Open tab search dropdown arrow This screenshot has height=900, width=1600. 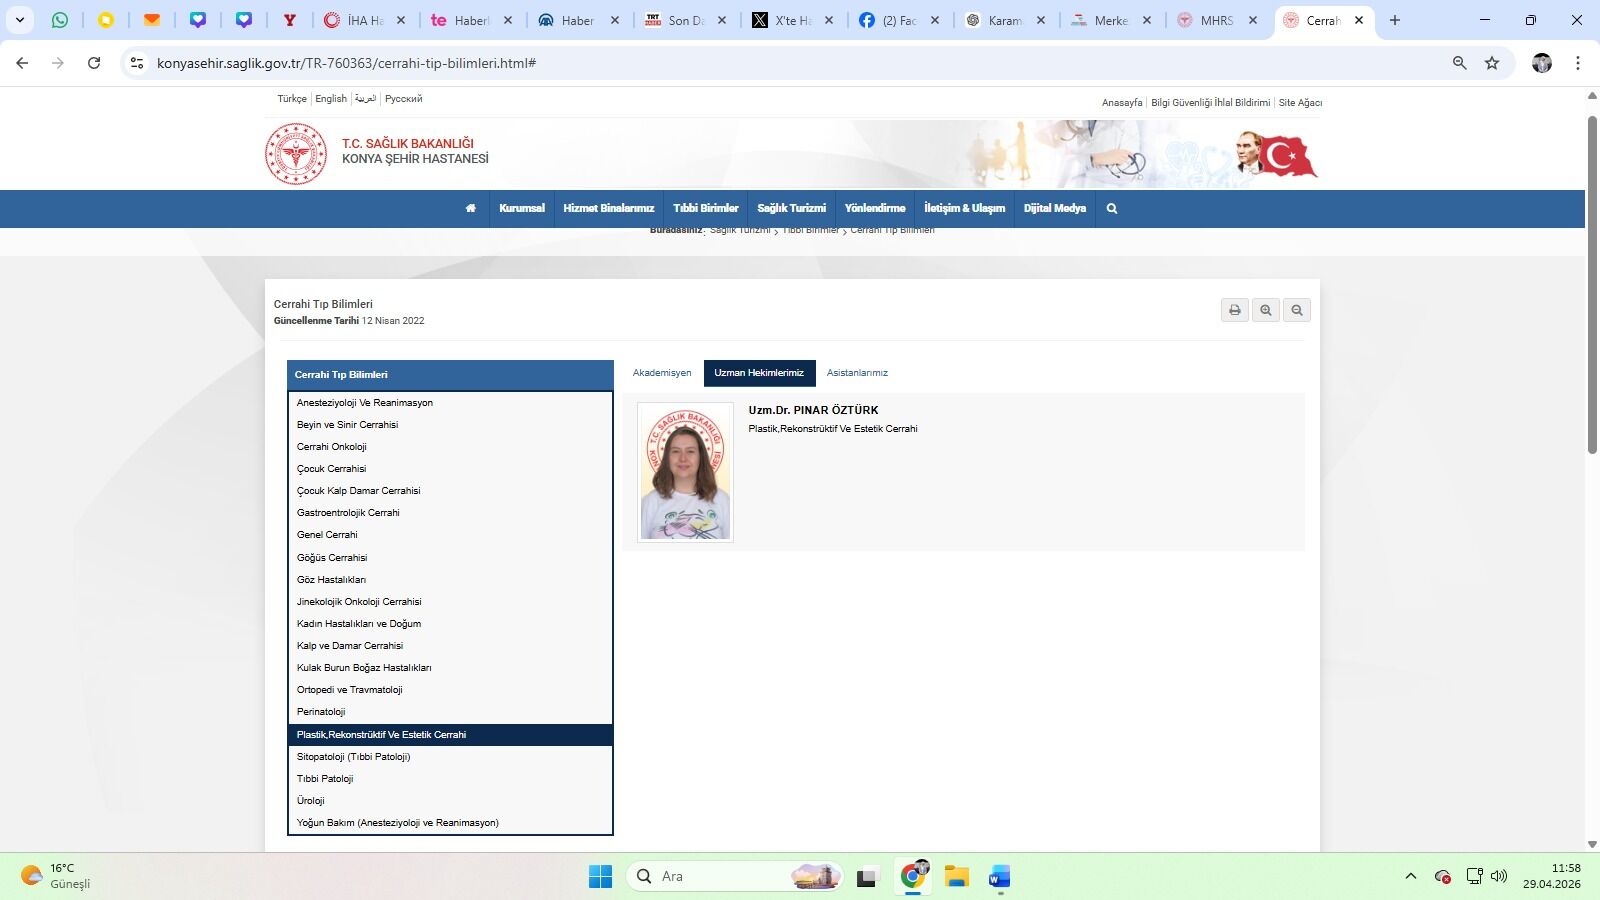19,20
